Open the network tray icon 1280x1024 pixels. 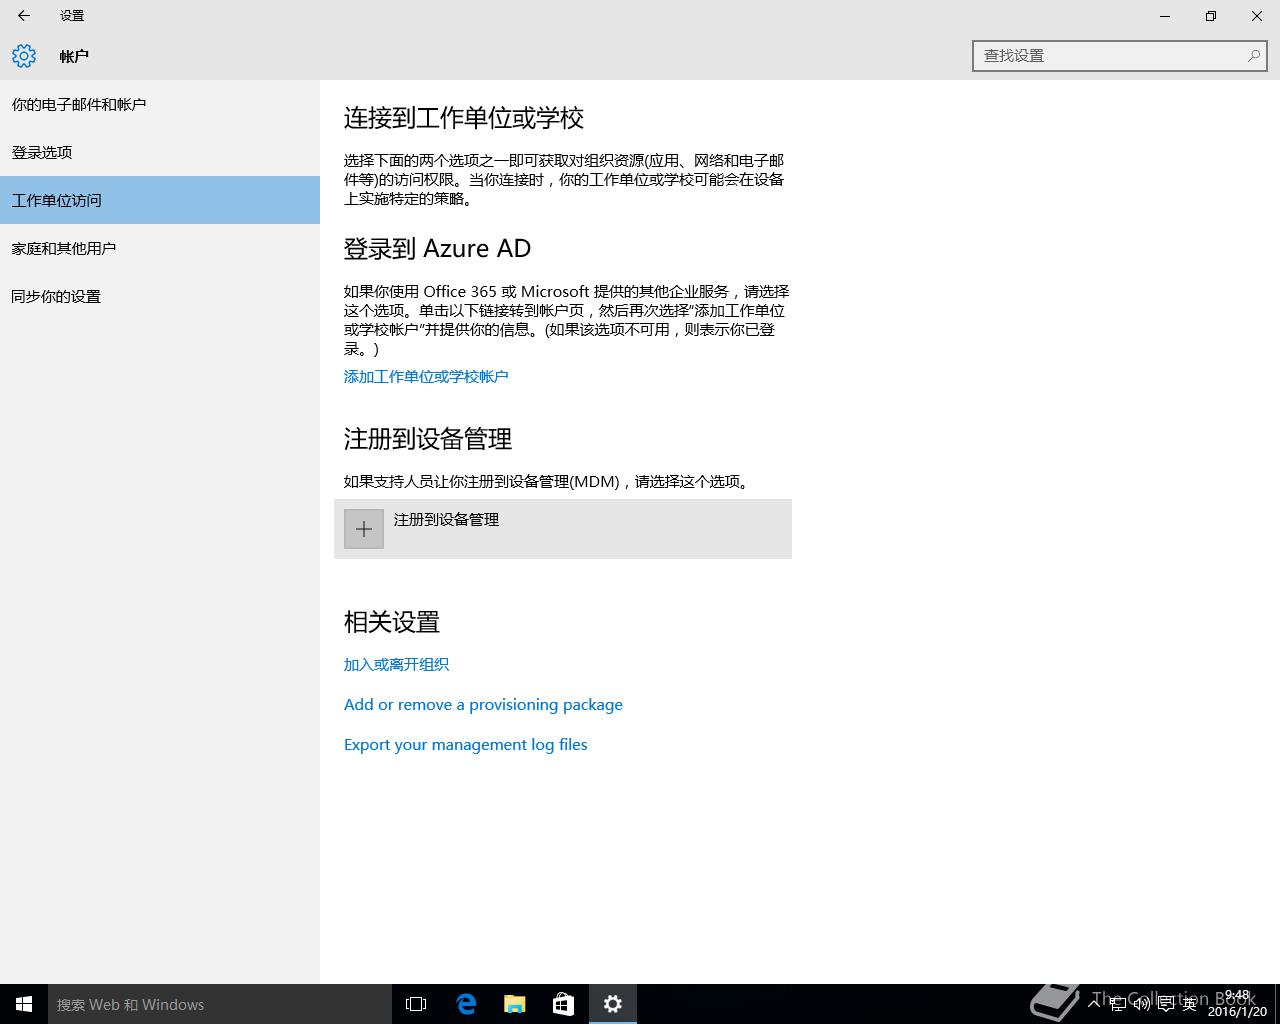click(1118, 1004)
